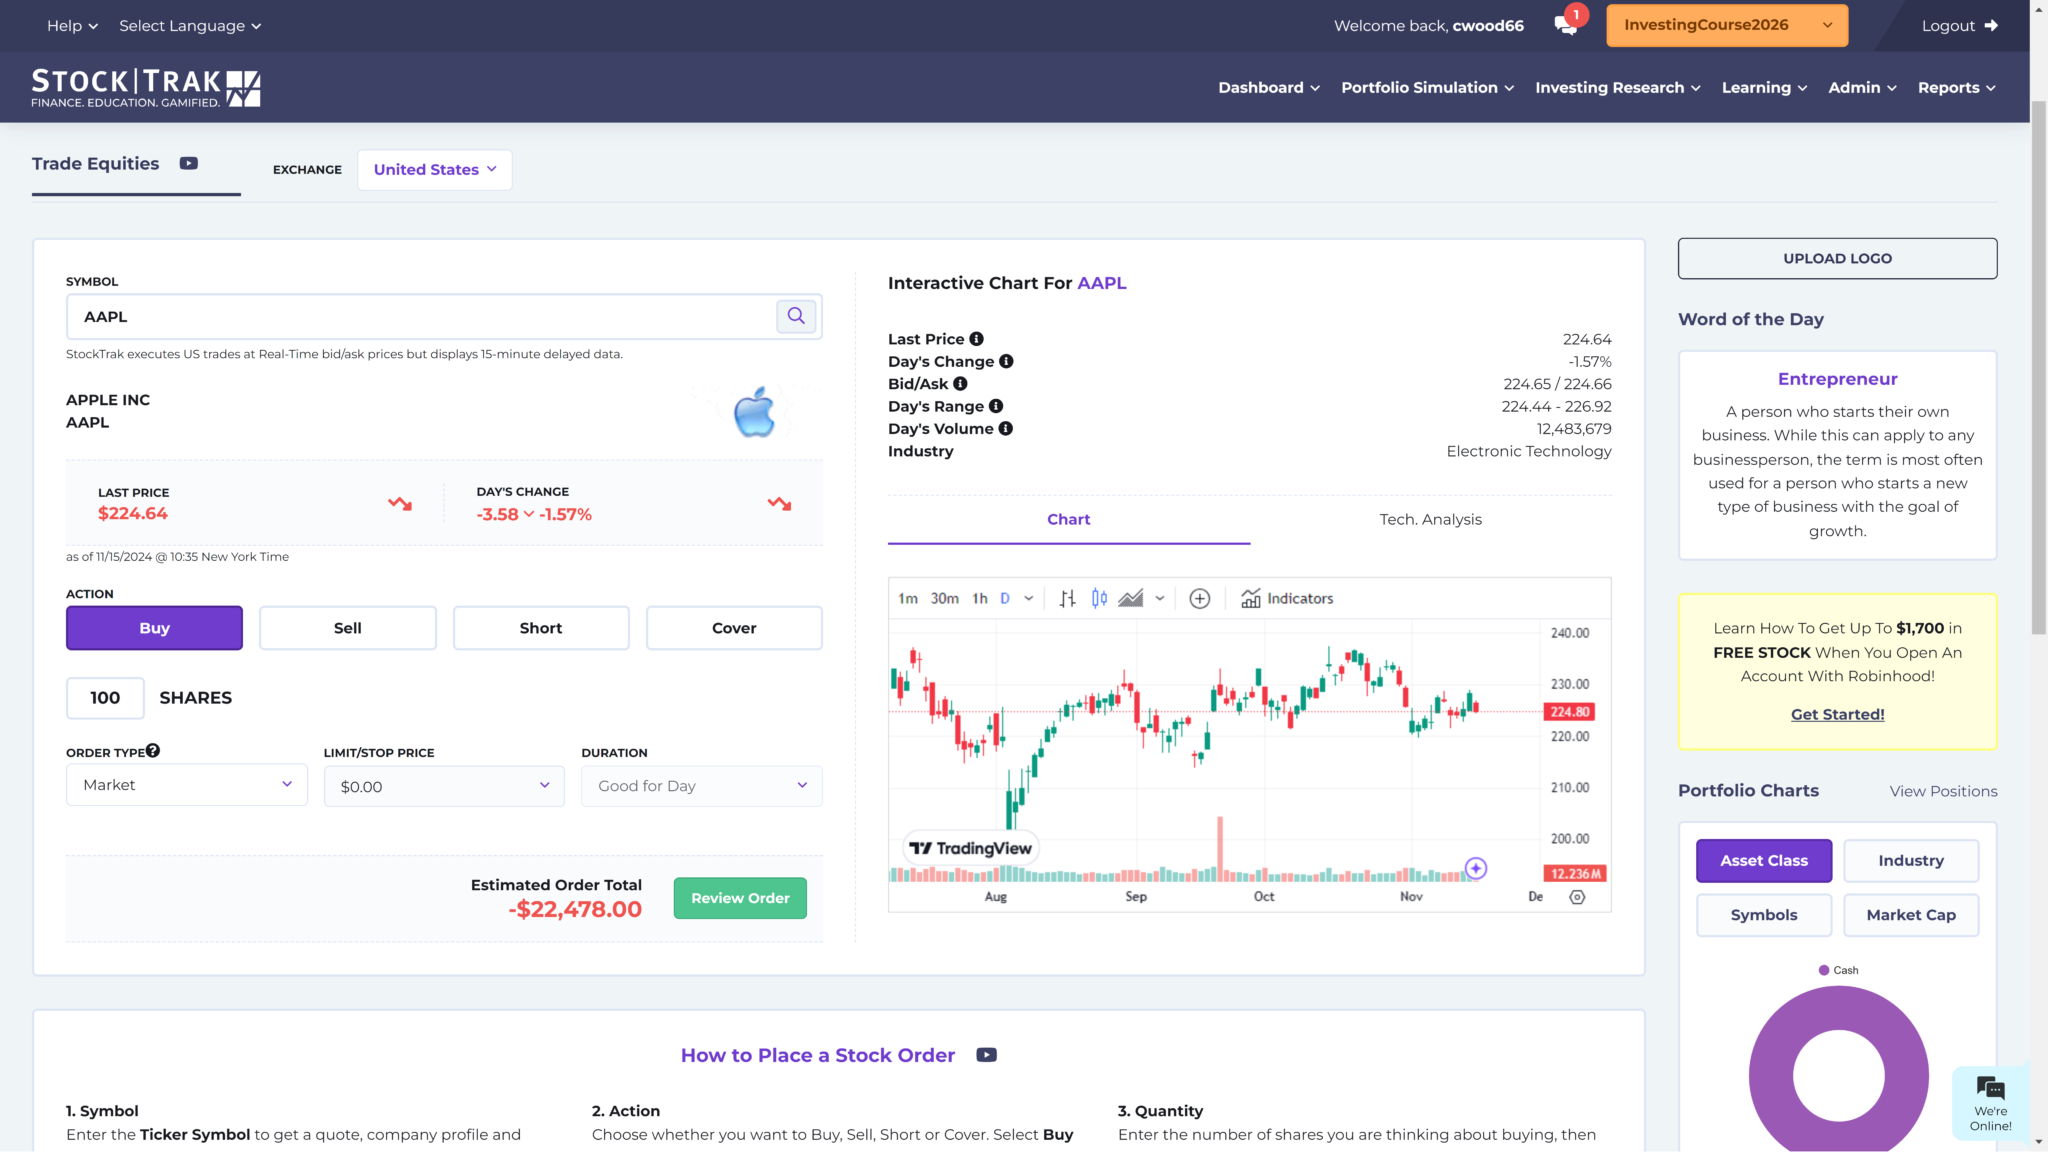
Task: Open the Trade Equities video tutorial icon
Action: coord(188,163)
